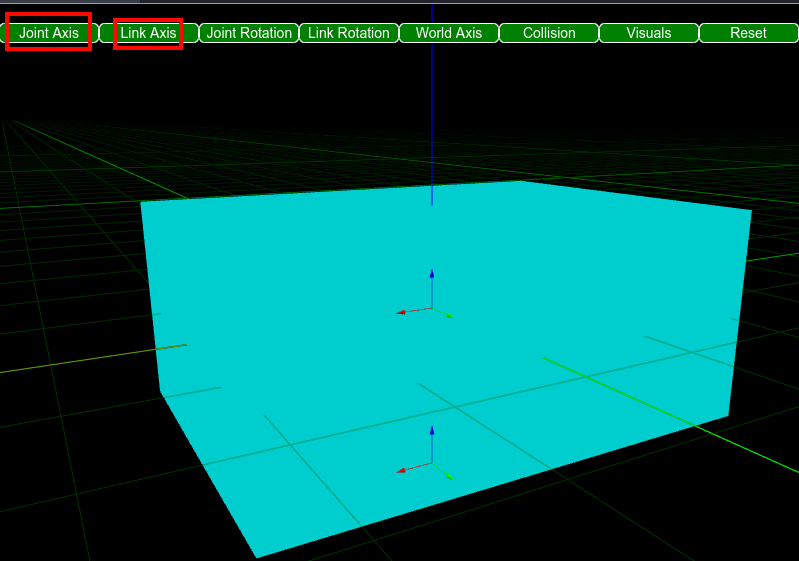The height and width of the screenshot is (561, 799).
Task: Click the upper axis gizmo's blue arrow
Action: point(432,274)
